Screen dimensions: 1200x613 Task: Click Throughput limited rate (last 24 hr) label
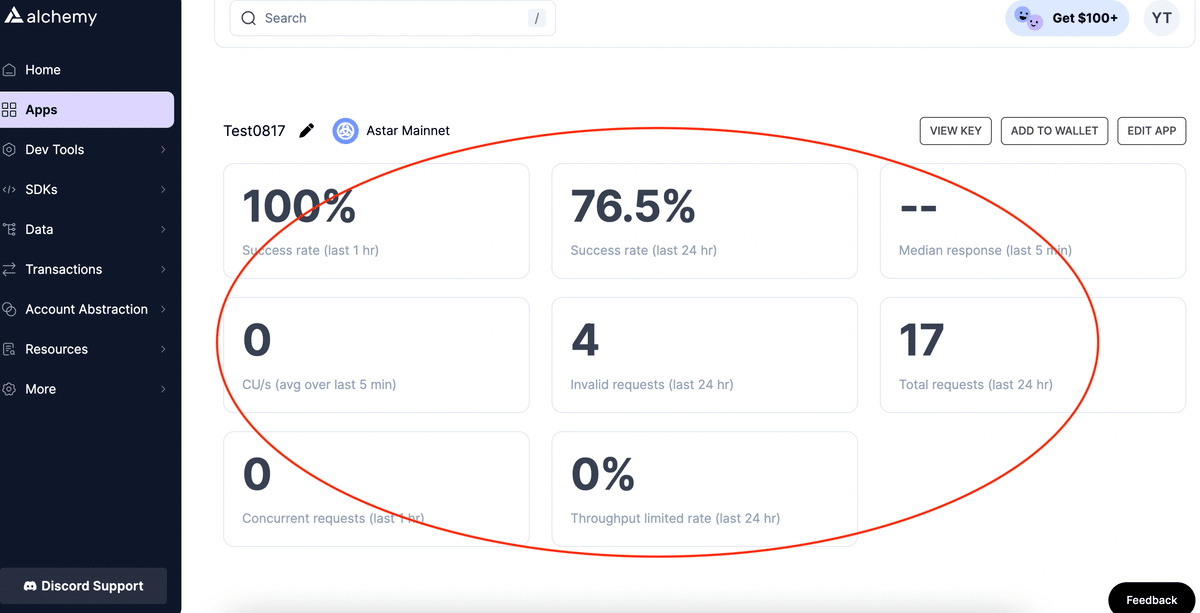(x=675, y=518)
